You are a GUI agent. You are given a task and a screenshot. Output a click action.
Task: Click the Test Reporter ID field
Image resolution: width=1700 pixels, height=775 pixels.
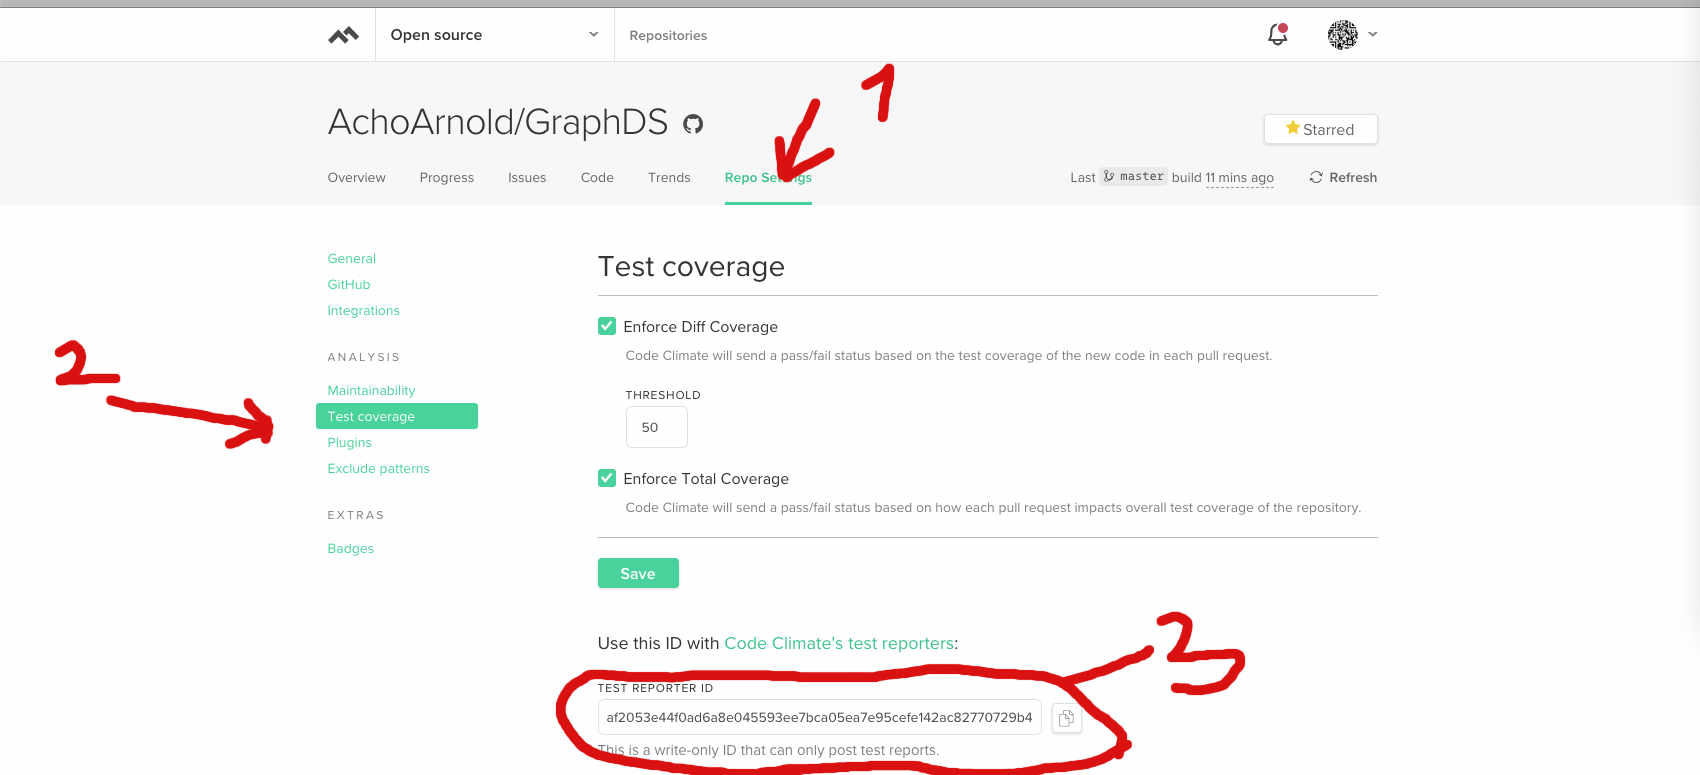(x=819, y=717)
